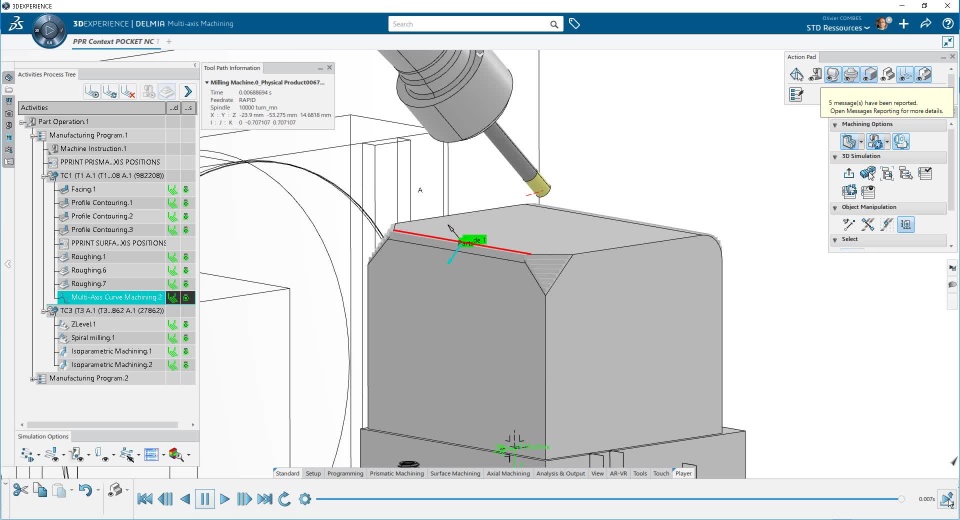
Task: Click the blue forward arrow in Activities toolbar
Action: point(188,91)
